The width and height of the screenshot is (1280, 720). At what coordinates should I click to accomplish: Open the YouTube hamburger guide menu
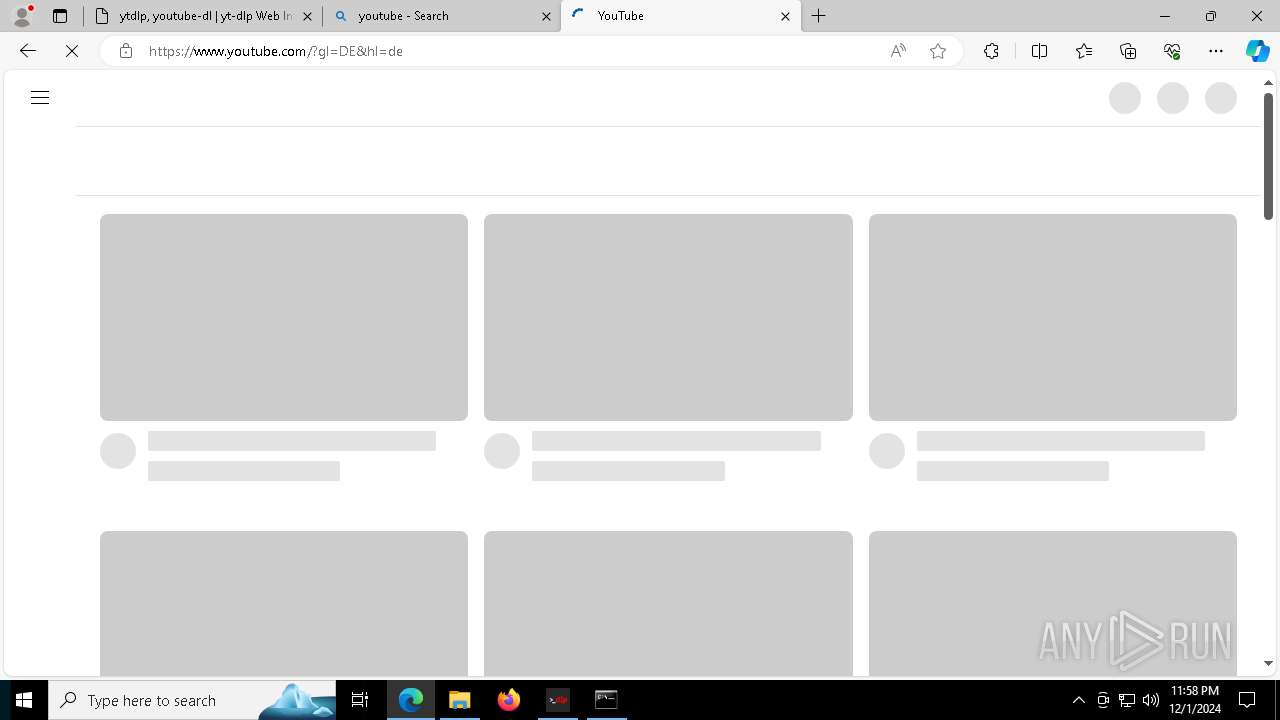pos(40,97)
